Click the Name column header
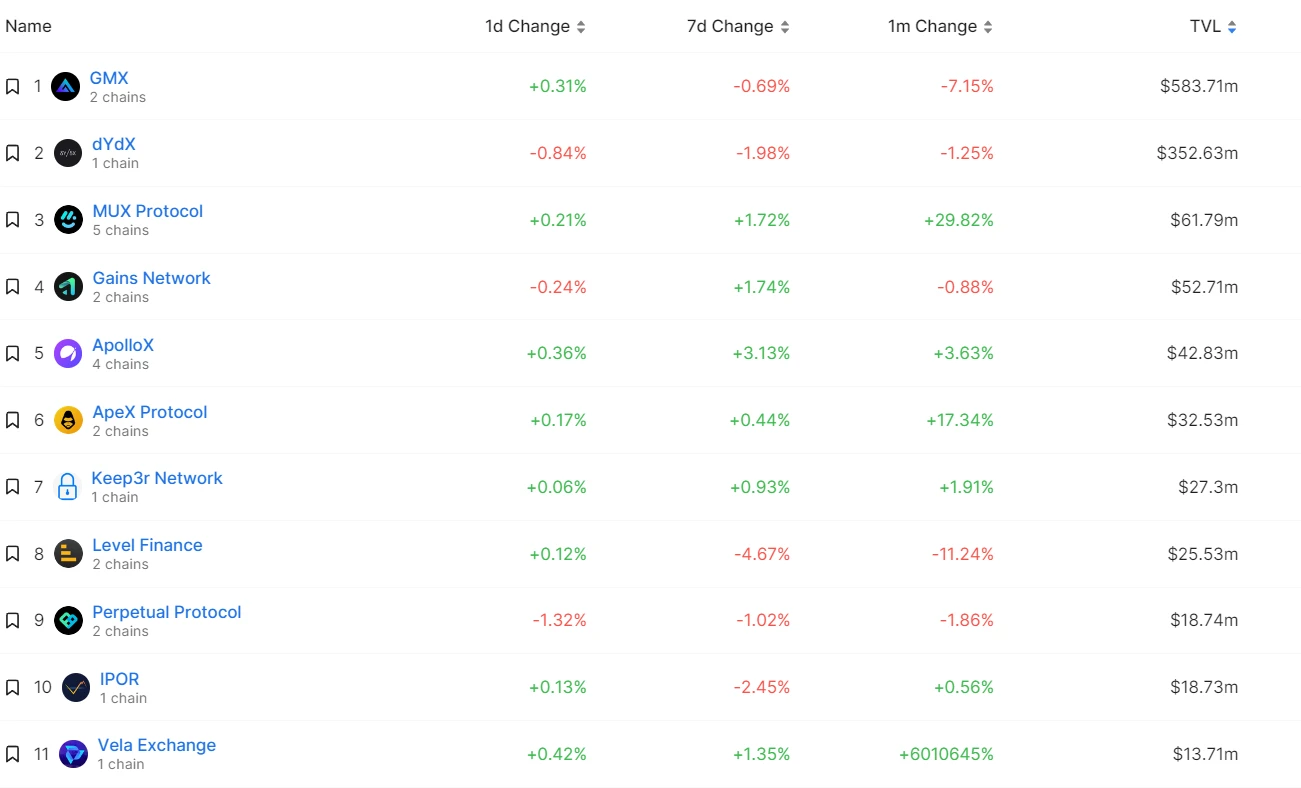Image resolution: width=1301 pixels, height=788 pixels. [x=28, y=27]
